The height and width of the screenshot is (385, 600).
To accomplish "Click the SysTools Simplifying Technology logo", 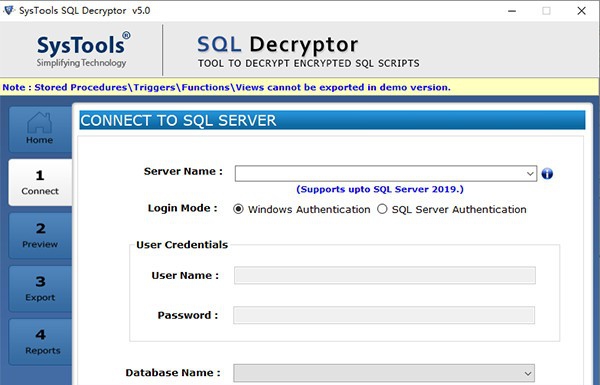I will [83, 49].
